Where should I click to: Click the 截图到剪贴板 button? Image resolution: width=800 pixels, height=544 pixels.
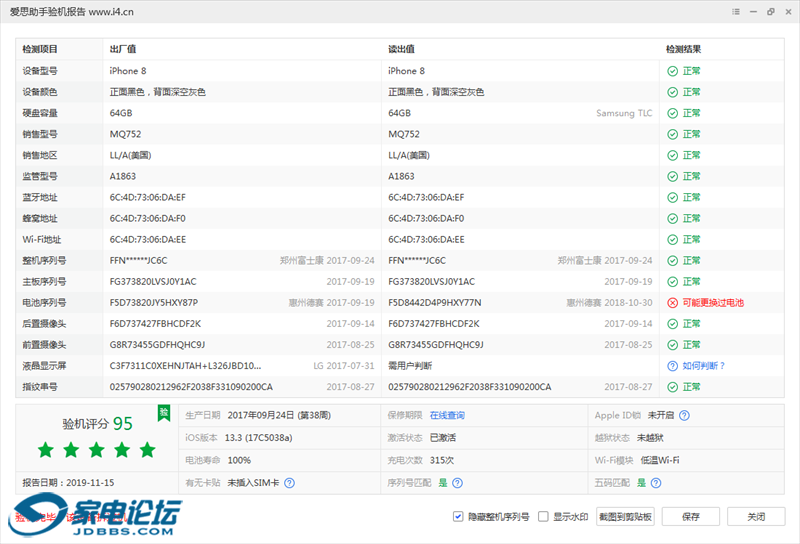pyautogui.click(x=625, y=516)
